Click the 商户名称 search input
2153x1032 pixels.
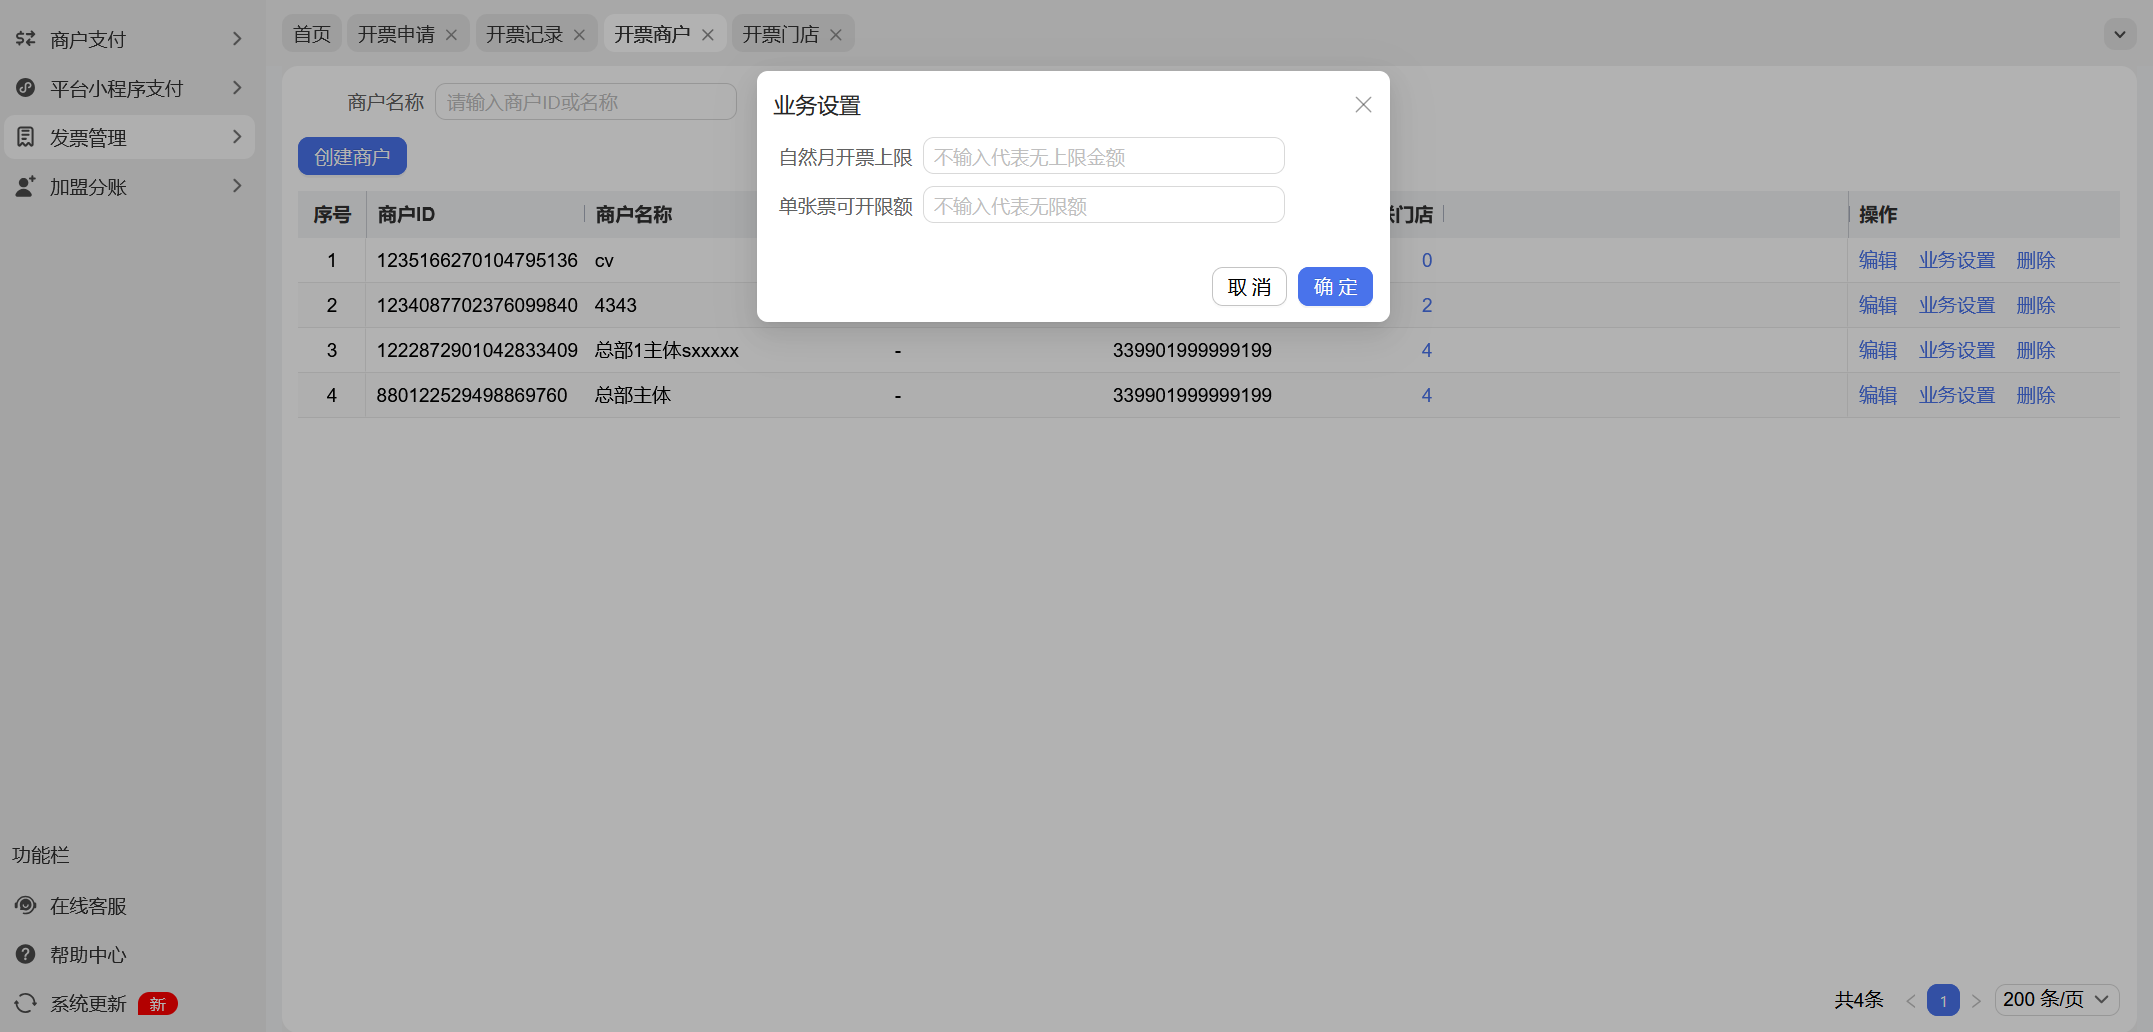click(x=586, y=102)
